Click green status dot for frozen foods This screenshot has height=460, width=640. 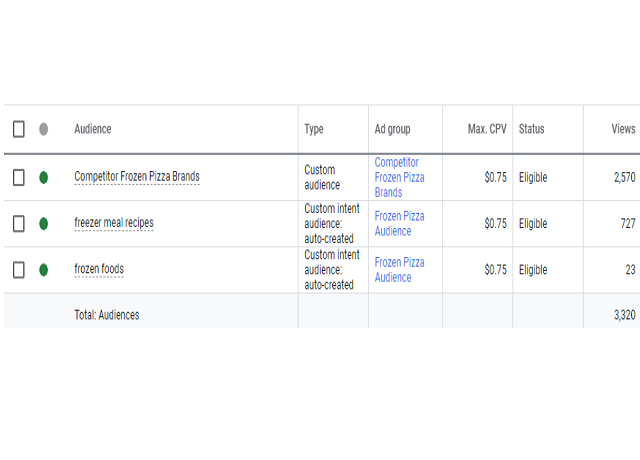(x=43, y=270)
